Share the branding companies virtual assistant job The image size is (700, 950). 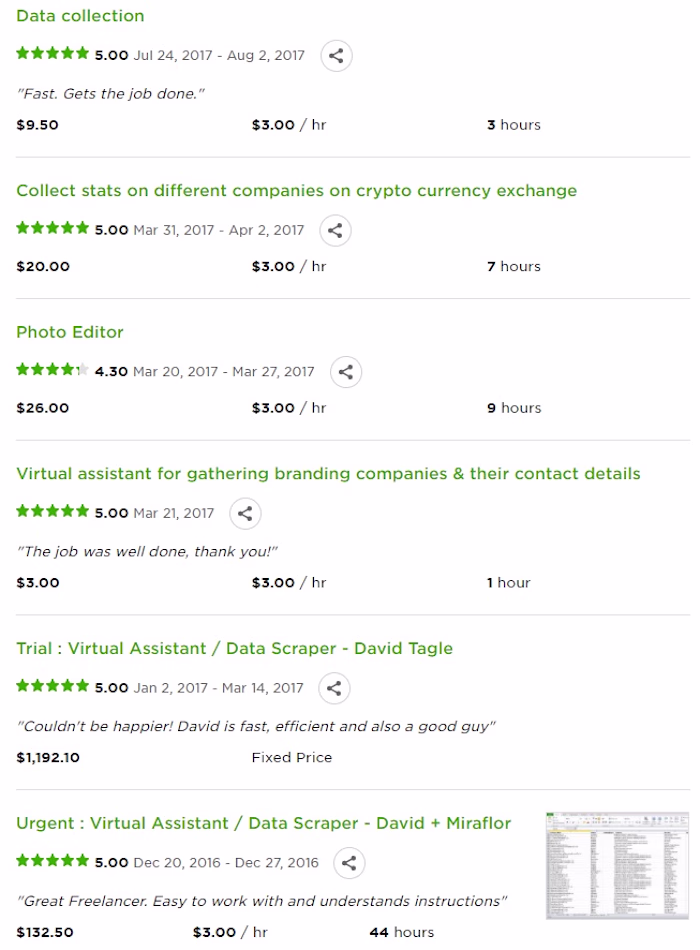click(245, 514)
